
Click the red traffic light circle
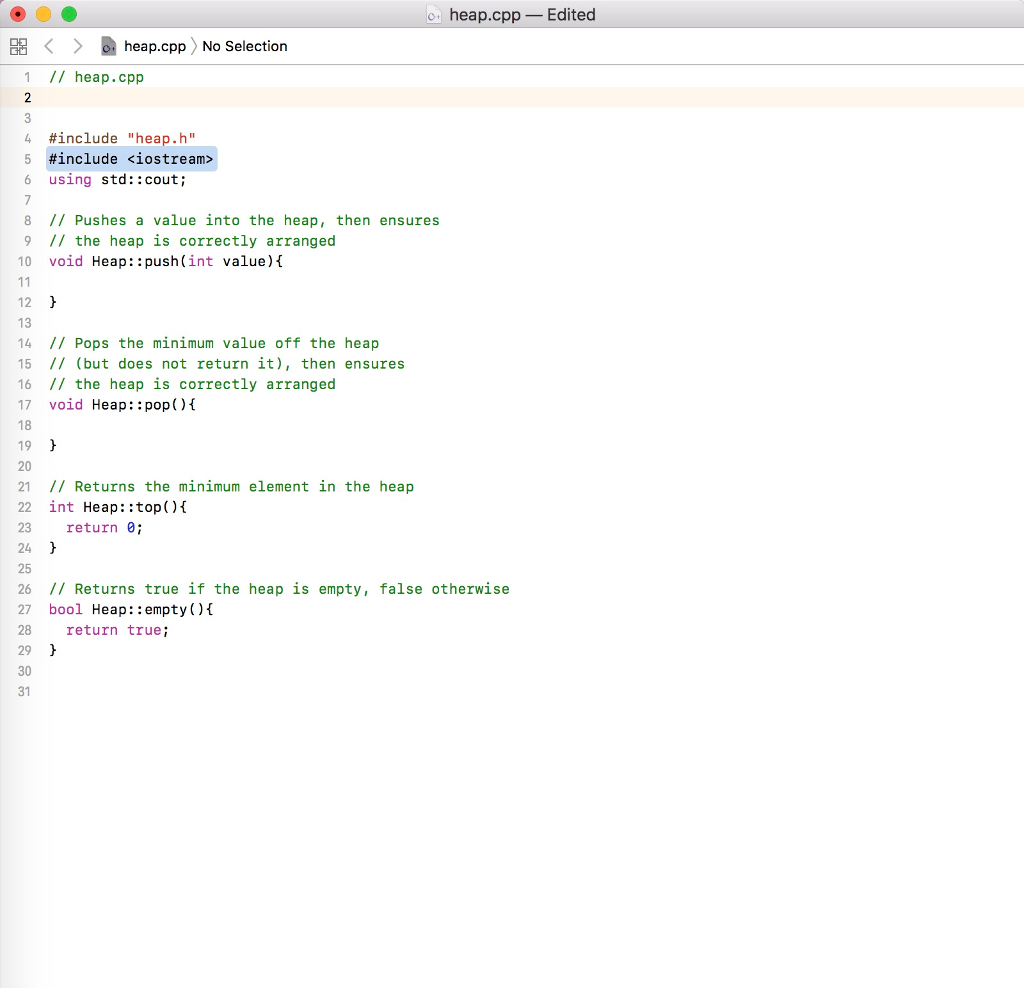point(18,14)
